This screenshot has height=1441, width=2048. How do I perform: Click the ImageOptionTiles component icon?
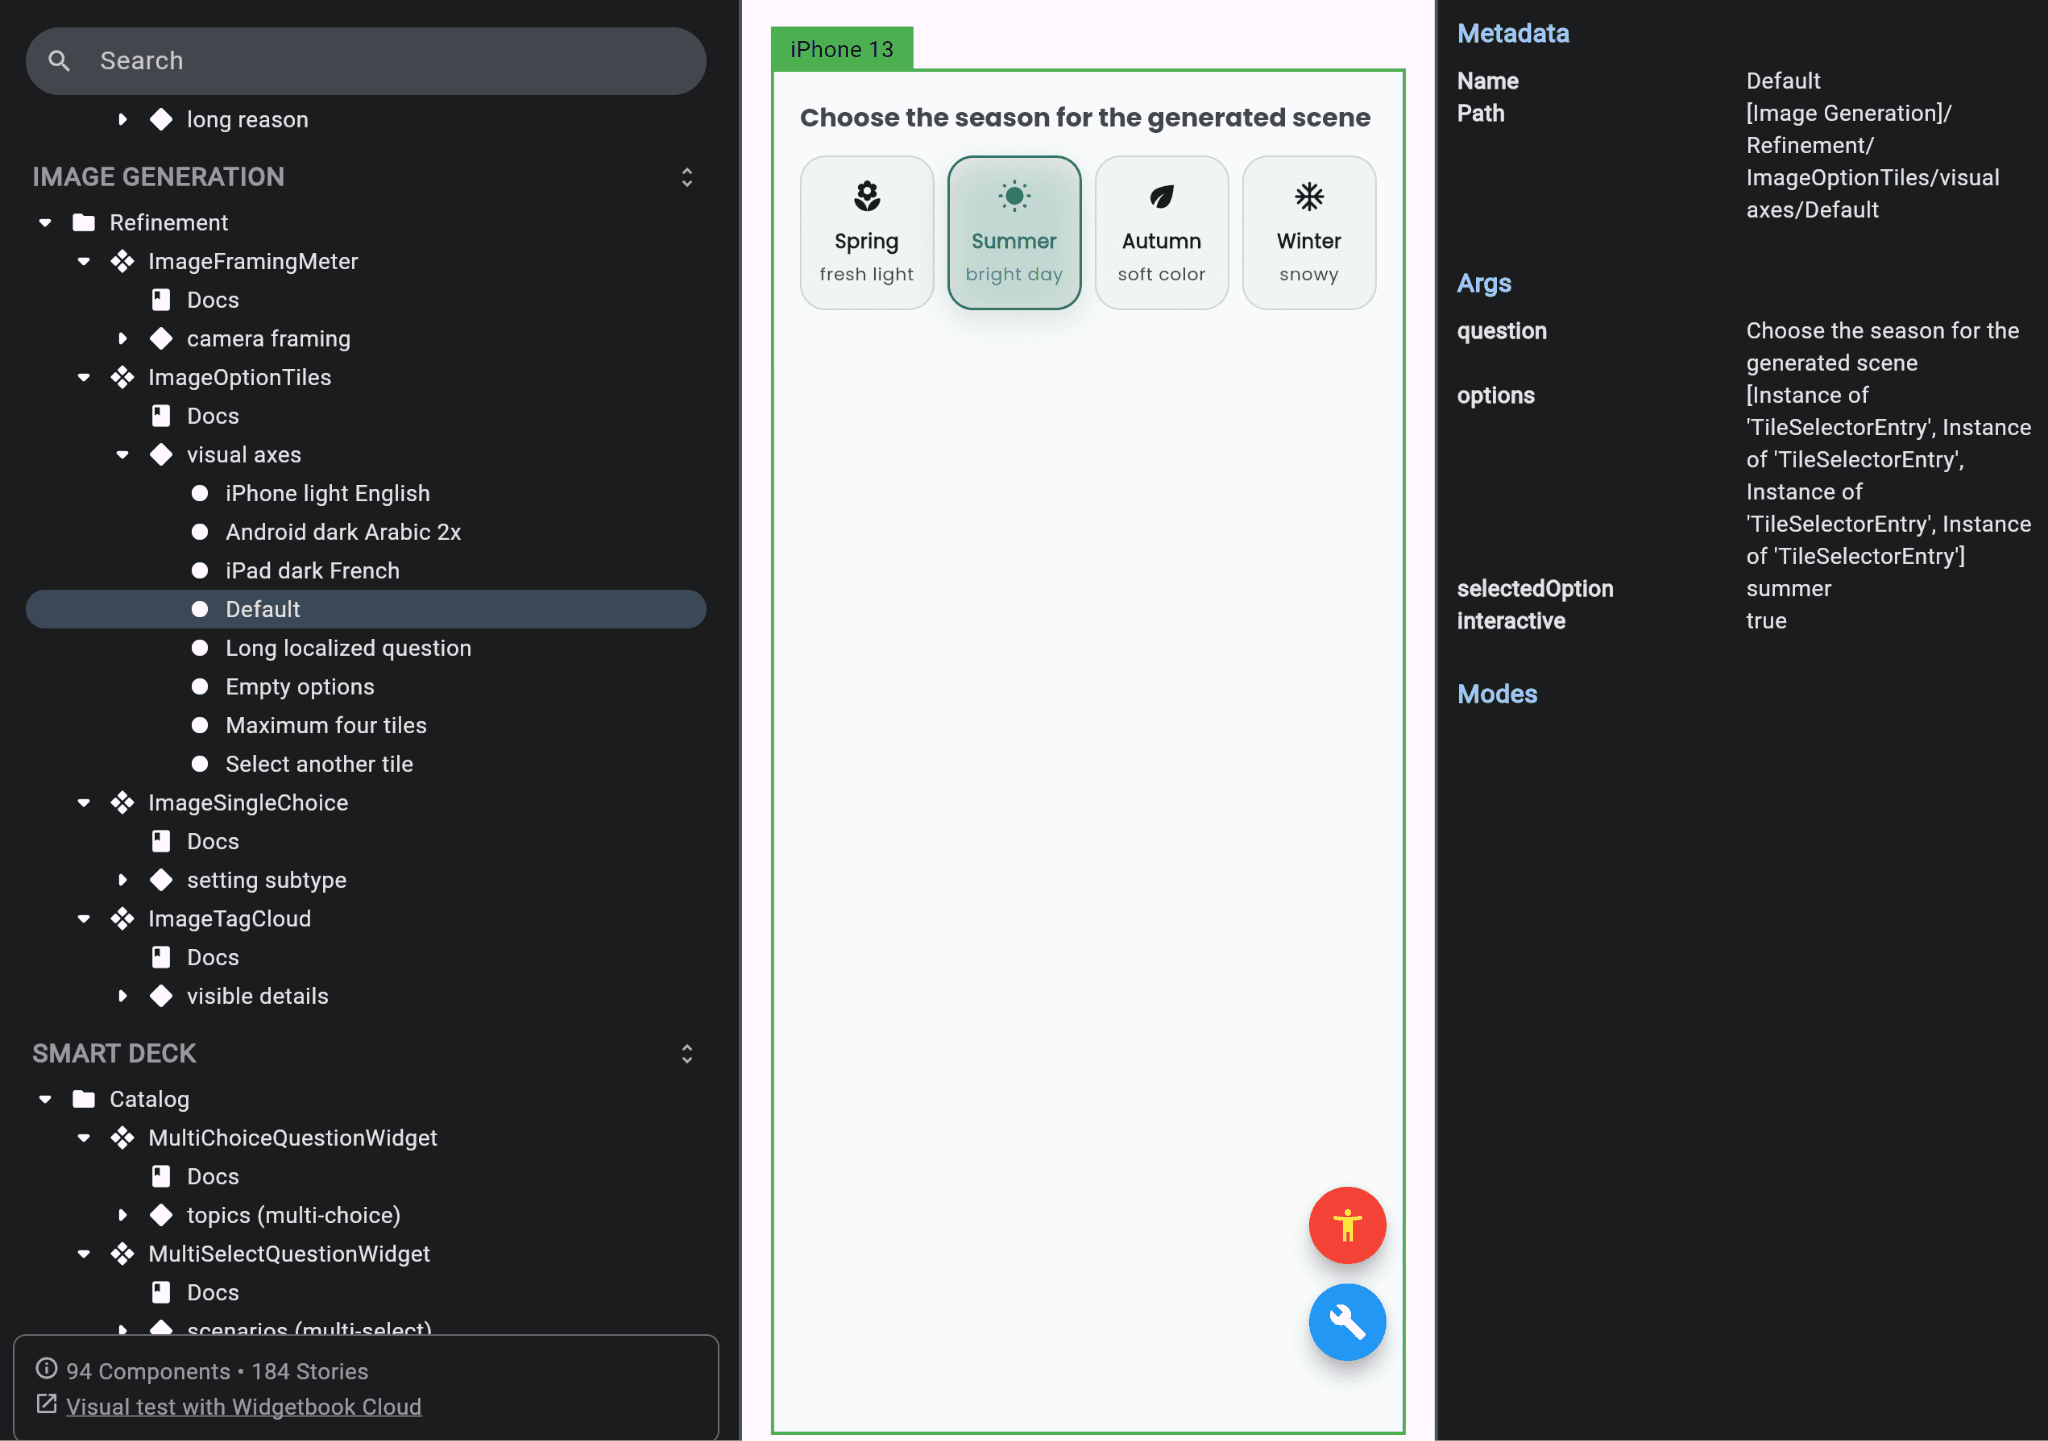[122, 377]
